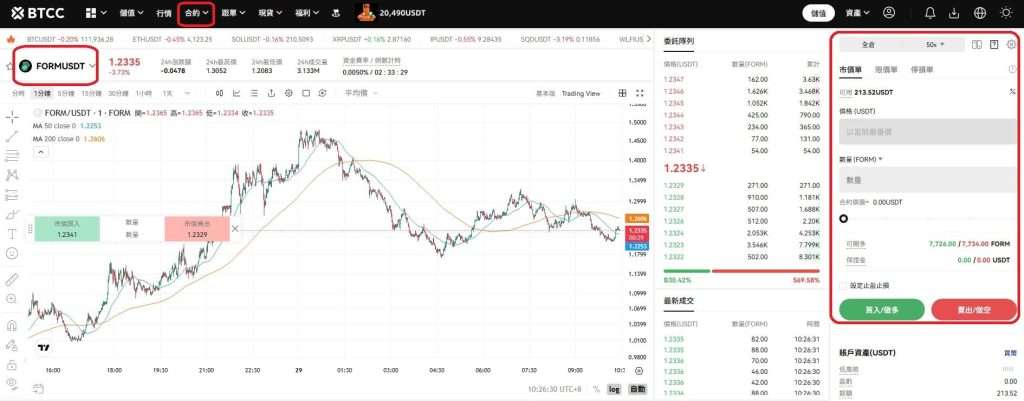Switch to 限價單 limit order tab
1024x401 pixels.
[886, 69]
